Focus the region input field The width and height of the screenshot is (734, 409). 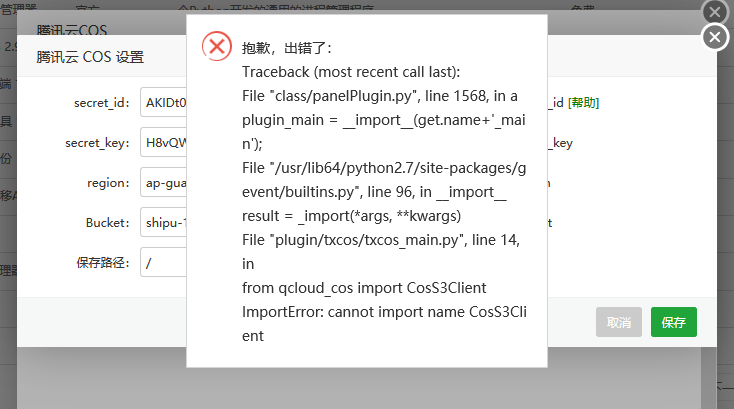163,182
